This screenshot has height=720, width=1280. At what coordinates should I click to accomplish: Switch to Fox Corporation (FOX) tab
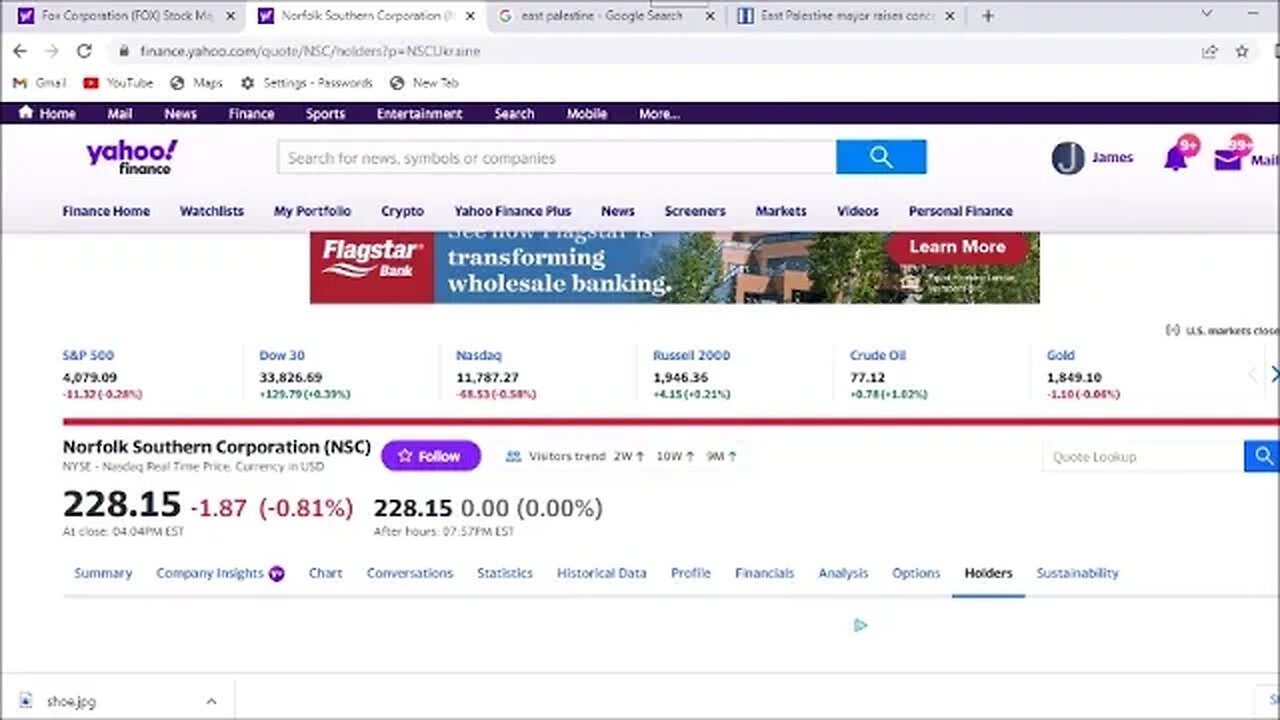click(x=125, y=16)
